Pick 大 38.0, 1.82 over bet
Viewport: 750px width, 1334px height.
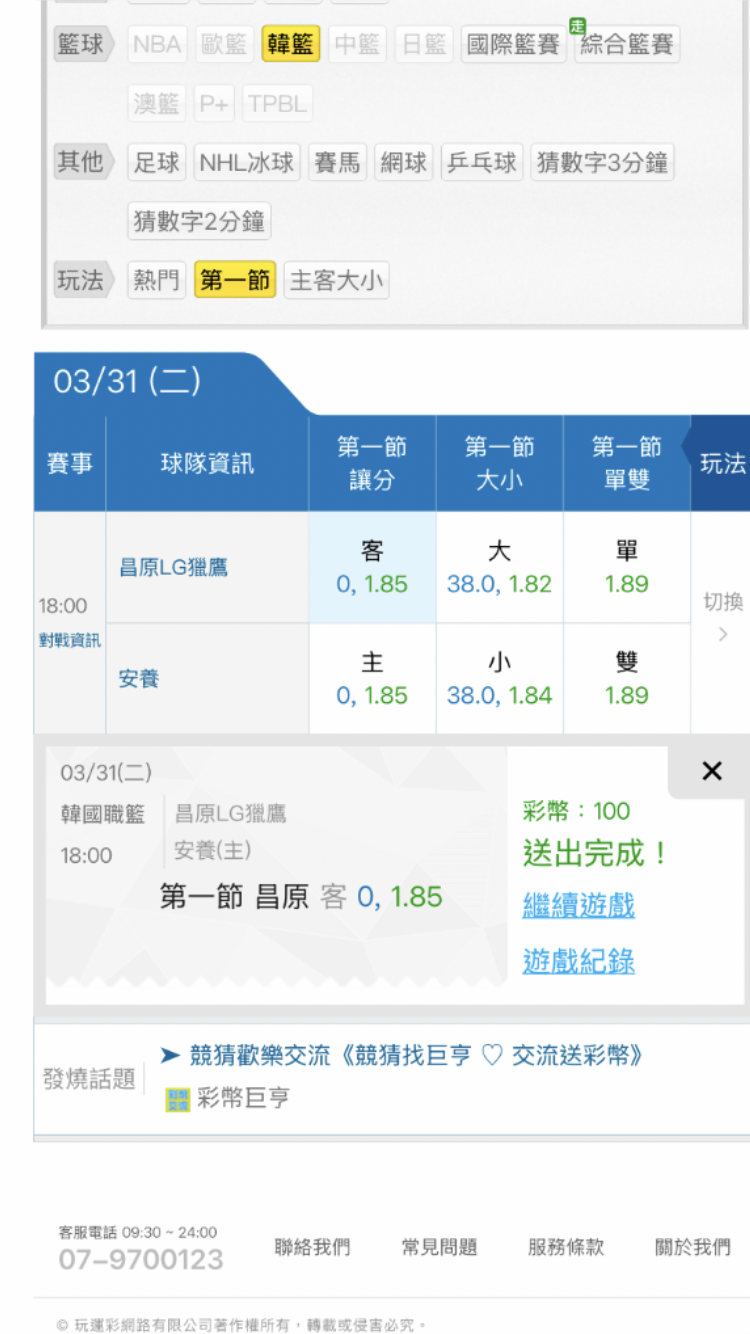point(499,568)
